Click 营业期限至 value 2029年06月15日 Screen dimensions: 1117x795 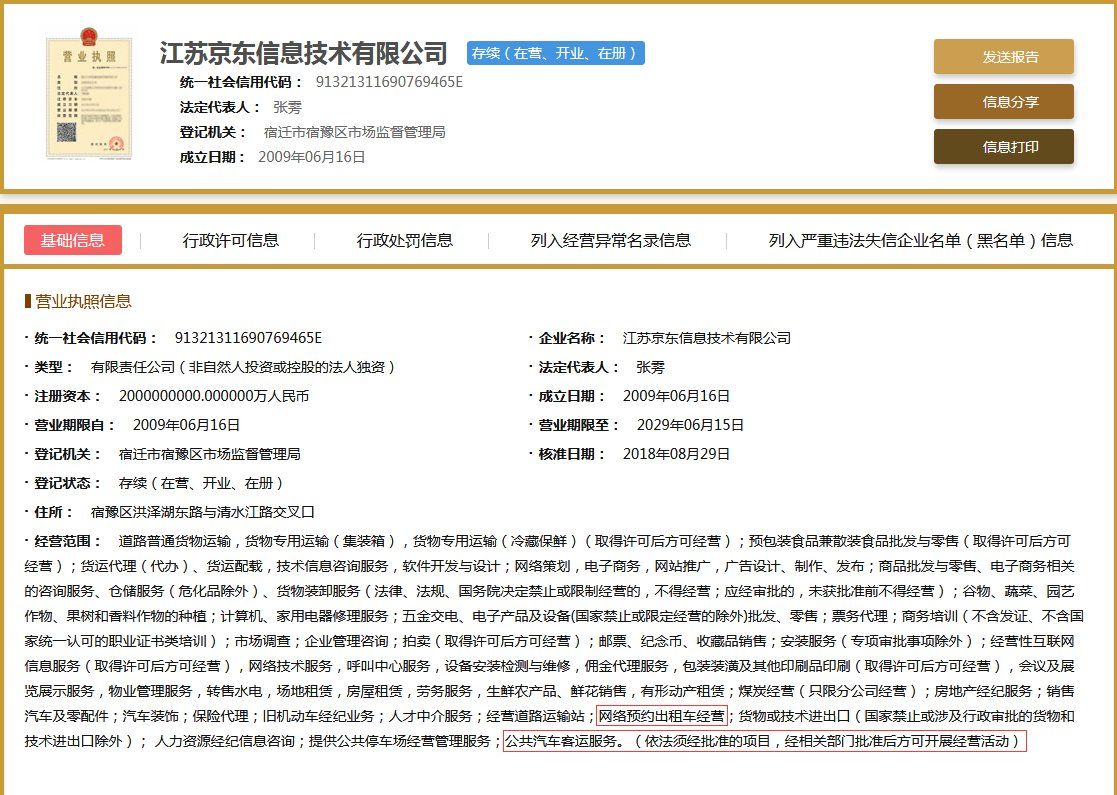click(690, 425)
